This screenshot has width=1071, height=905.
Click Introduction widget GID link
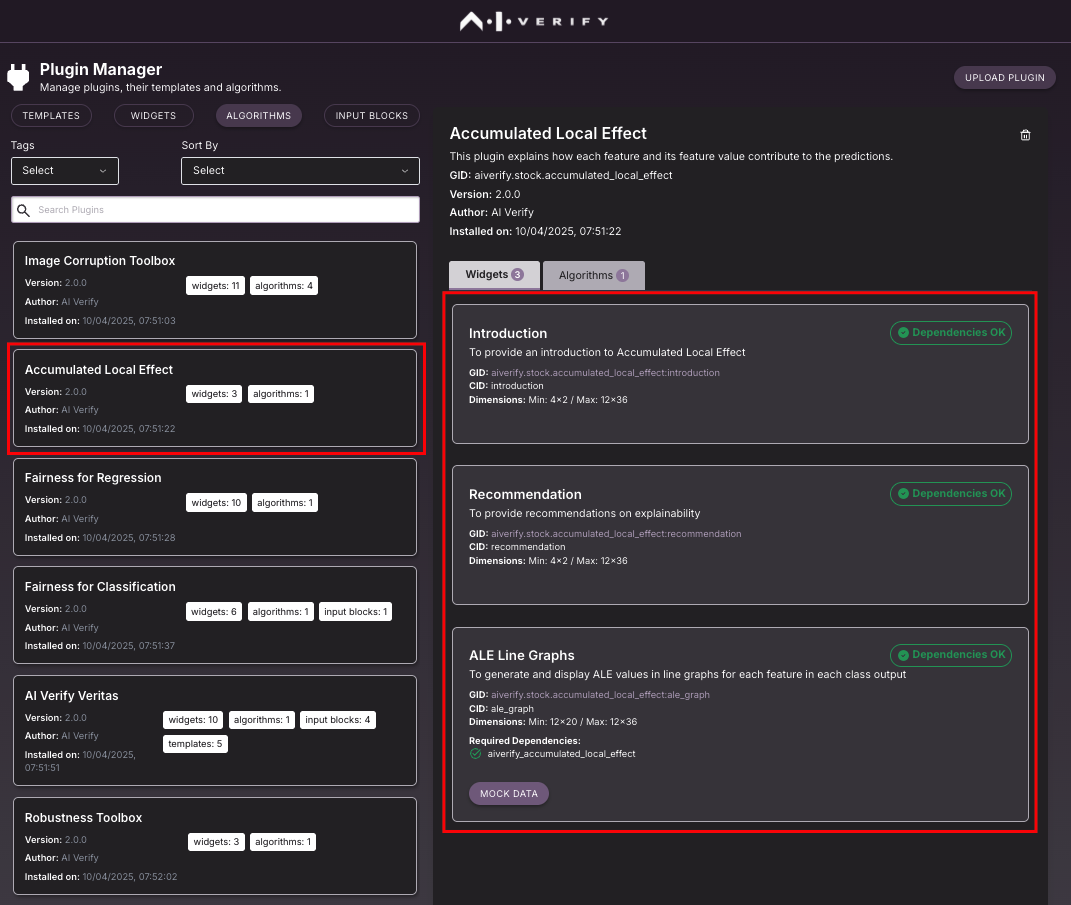click(x=605, y=373)
